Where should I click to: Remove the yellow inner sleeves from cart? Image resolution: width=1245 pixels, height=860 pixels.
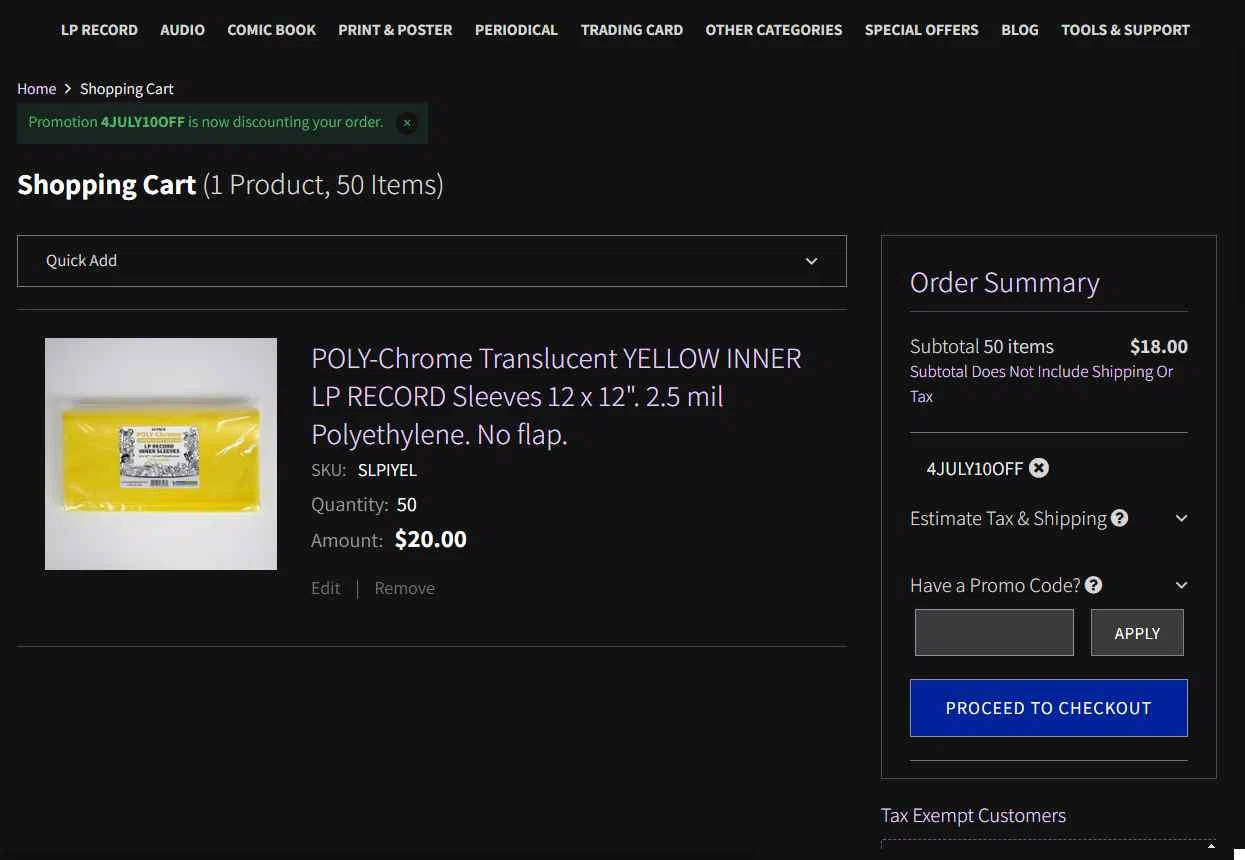[x=404, y=588]
